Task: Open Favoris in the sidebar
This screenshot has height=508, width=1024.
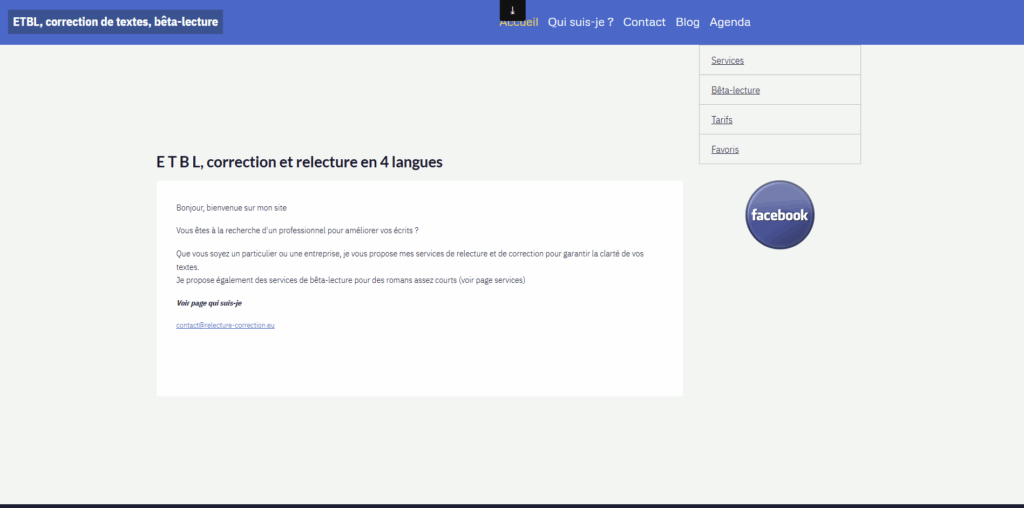Action: click(725, 150)
